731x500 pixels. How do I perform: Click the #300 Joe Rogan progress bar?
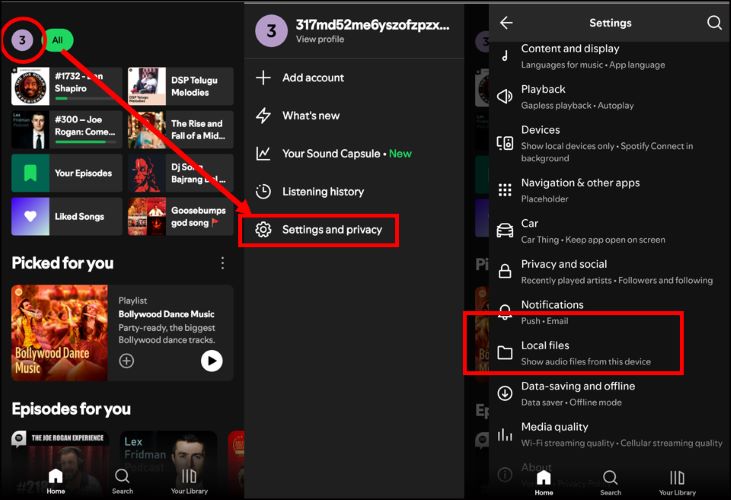(84, 142)
